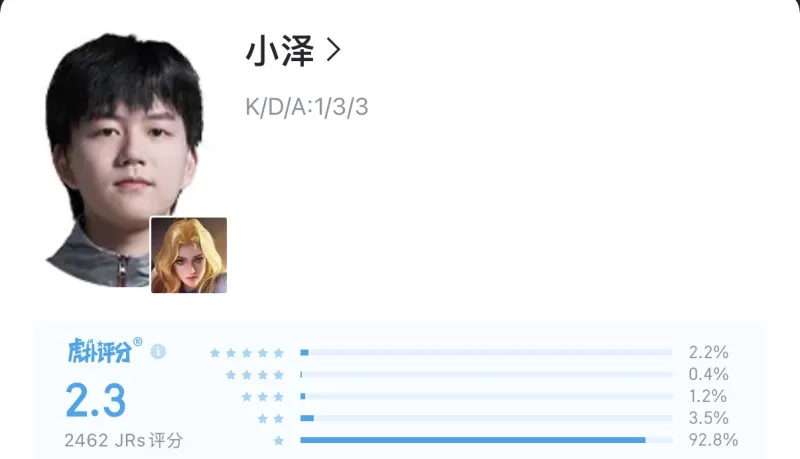Image resolution: width=800 pixels, height=459 pixels.
Task: Select the three-star rating row stars
Action: pyautogui.click(x=263, y=397)
